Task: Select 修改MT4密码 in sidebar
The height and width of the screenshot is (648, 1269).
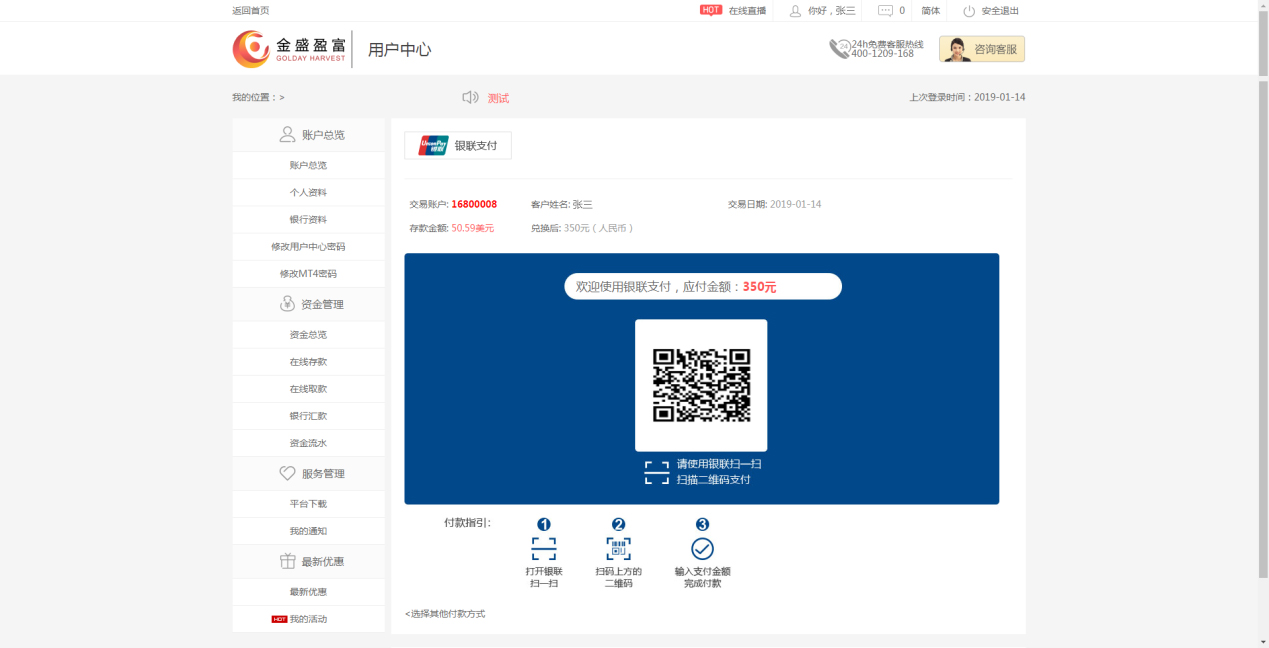Action: (x=308, y=273)
